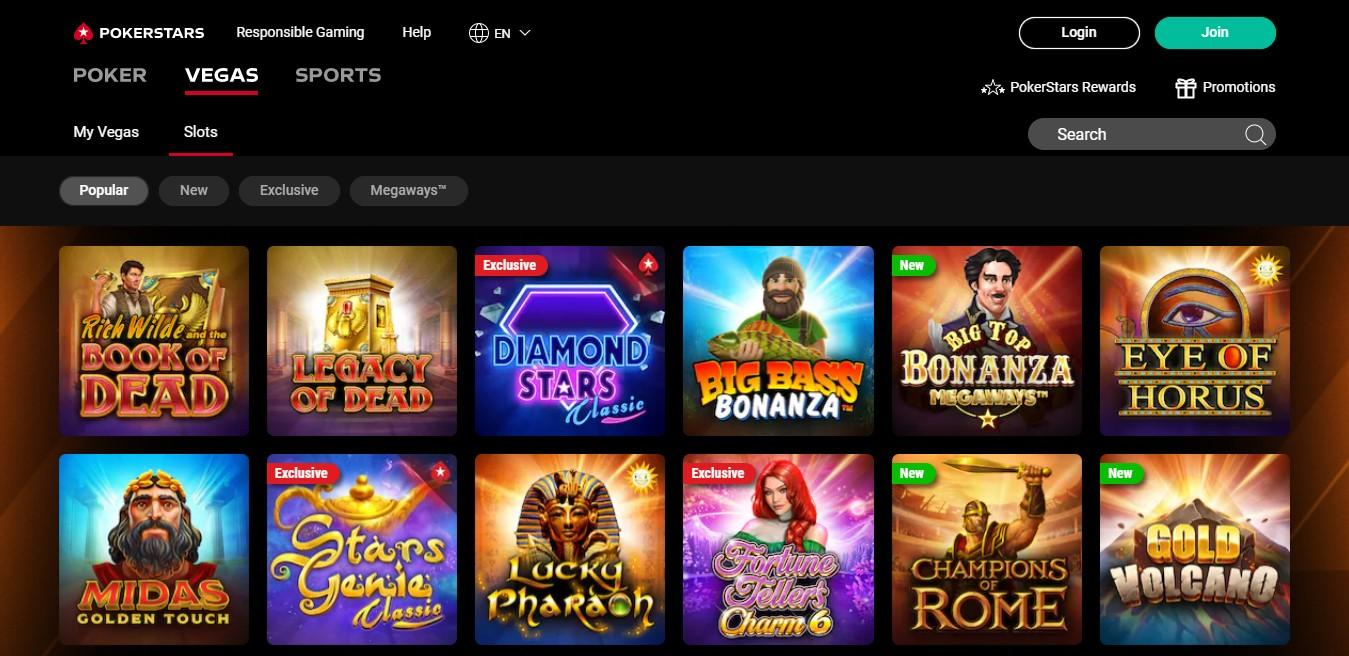
Task: Click the PokerStars Rewards stars icon
Action: [x=992, y=88]
